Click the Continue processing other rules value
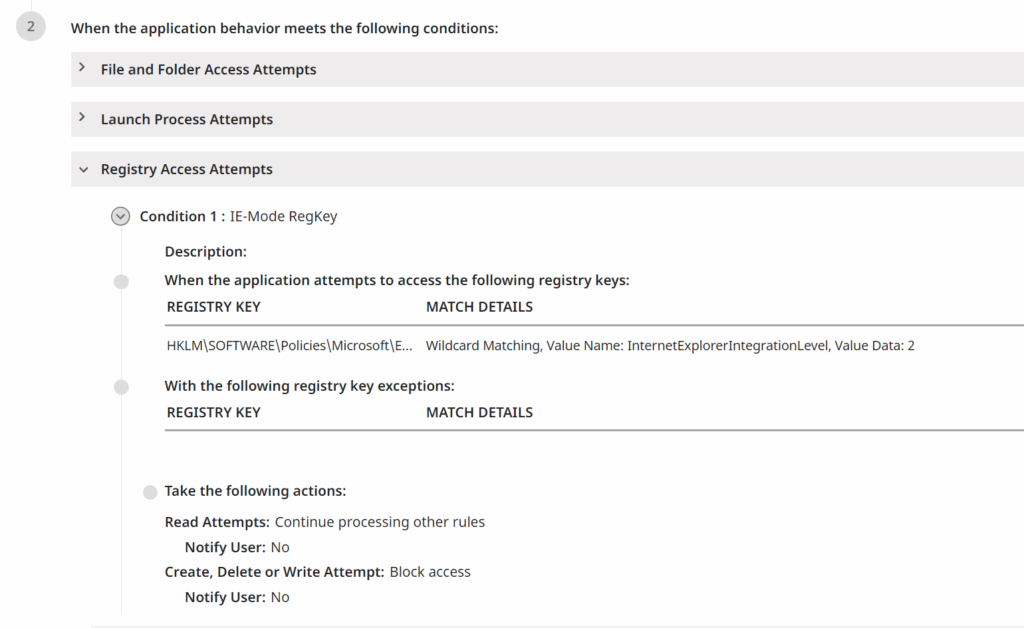 click(379, 522)
